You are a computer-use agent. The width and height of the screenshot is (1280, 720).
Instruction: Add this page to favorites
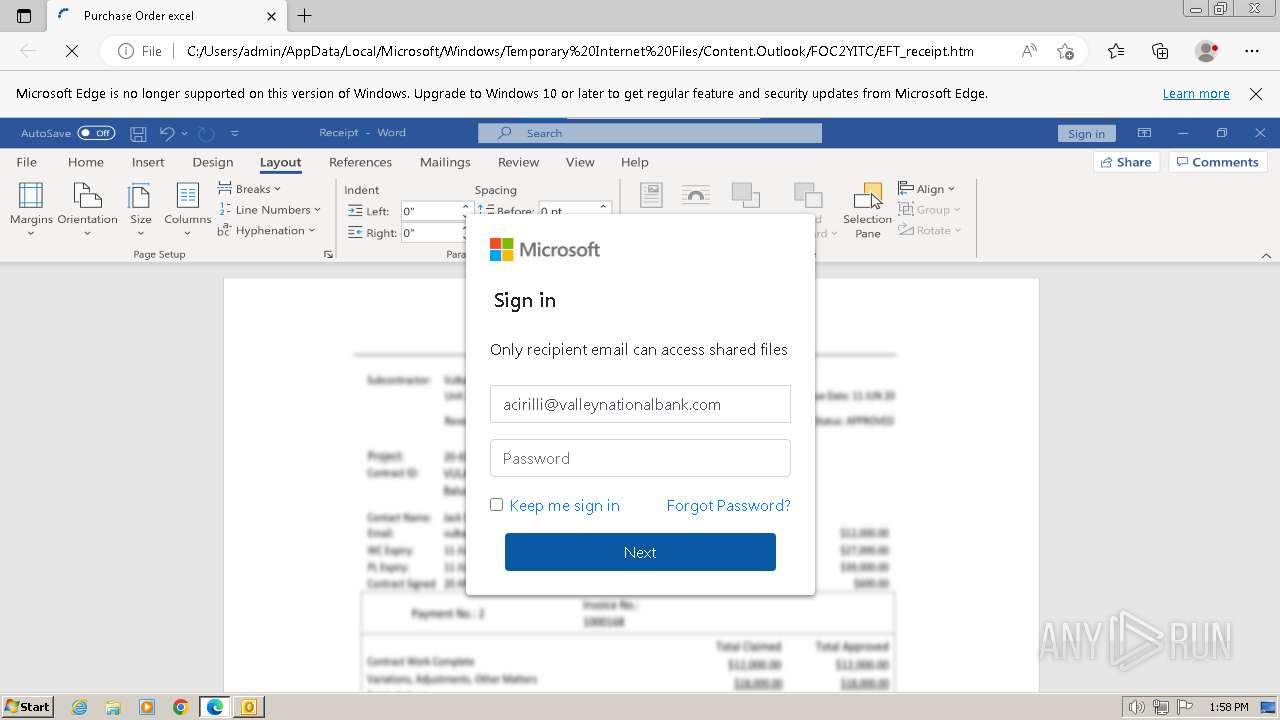coord(1065,51)
